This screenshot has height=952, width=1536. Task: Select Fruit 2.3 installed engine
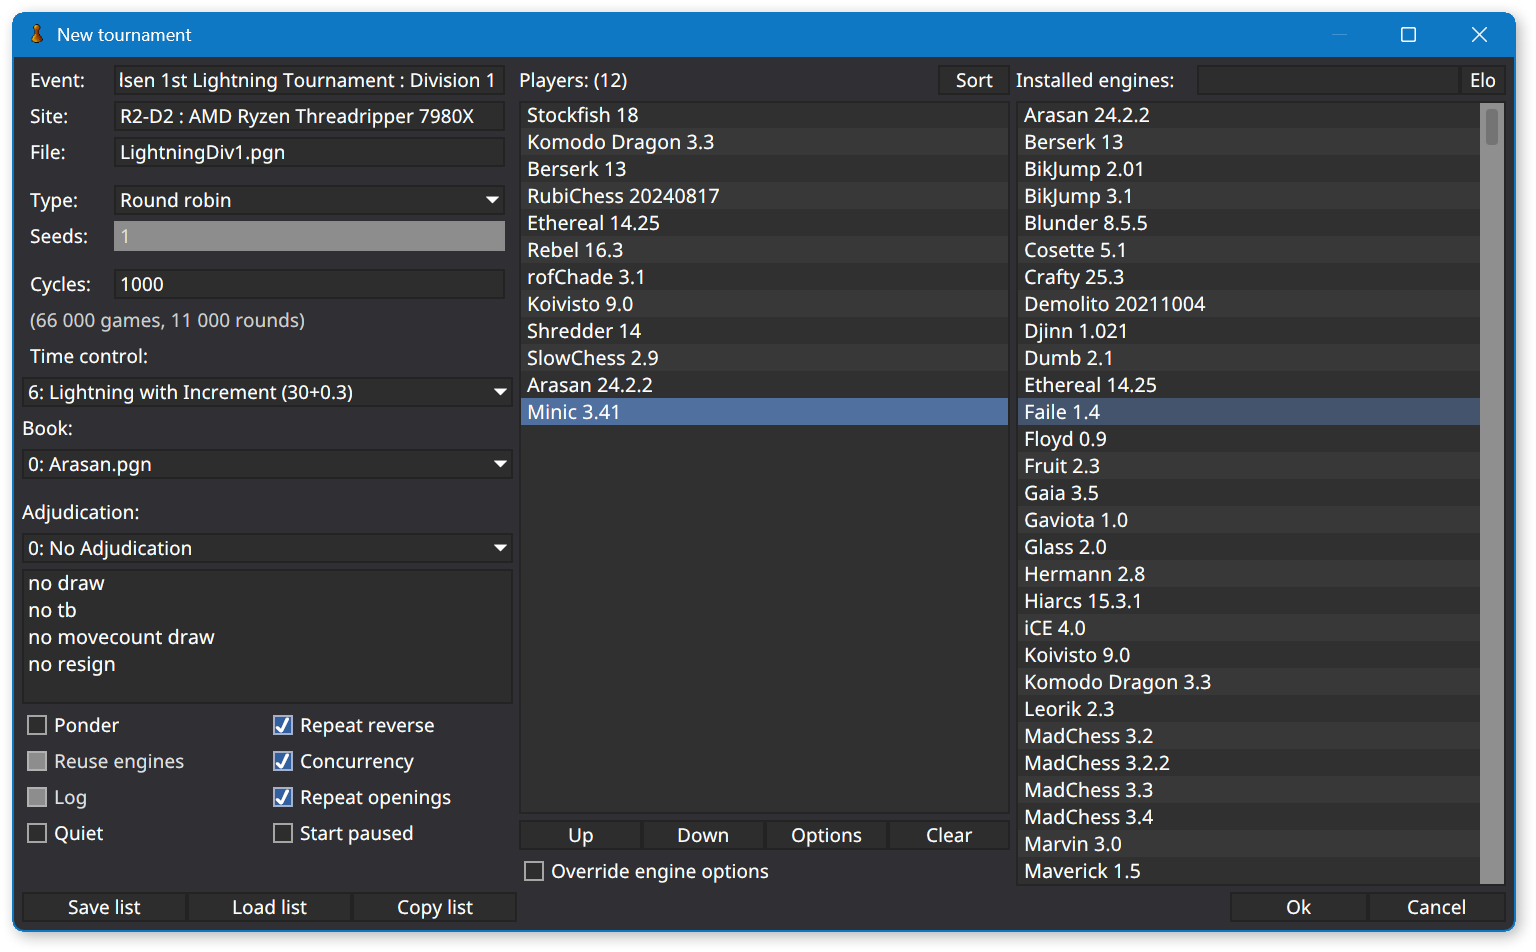tap(1249, 466)
